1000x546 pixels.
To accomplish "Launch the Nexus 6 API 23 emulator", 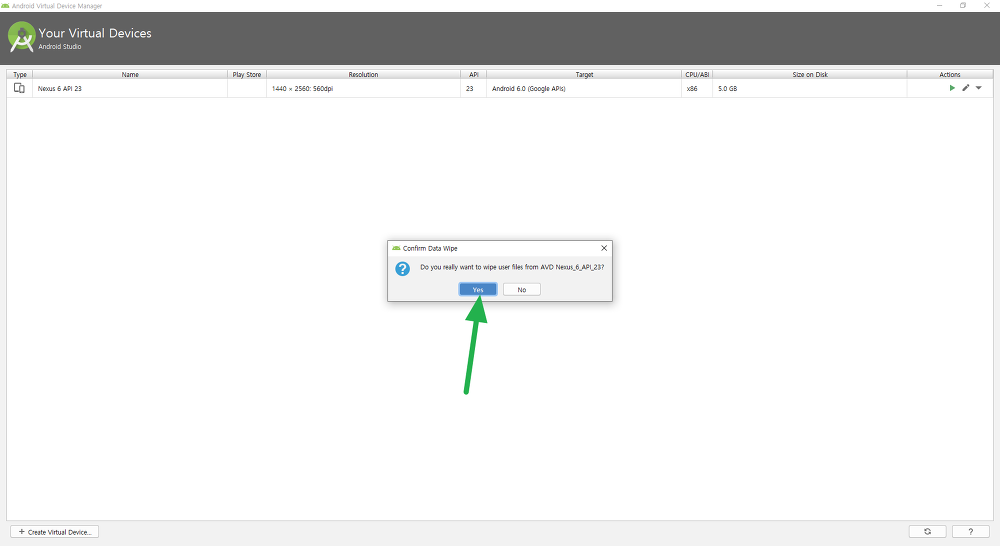I will point(952,88).
